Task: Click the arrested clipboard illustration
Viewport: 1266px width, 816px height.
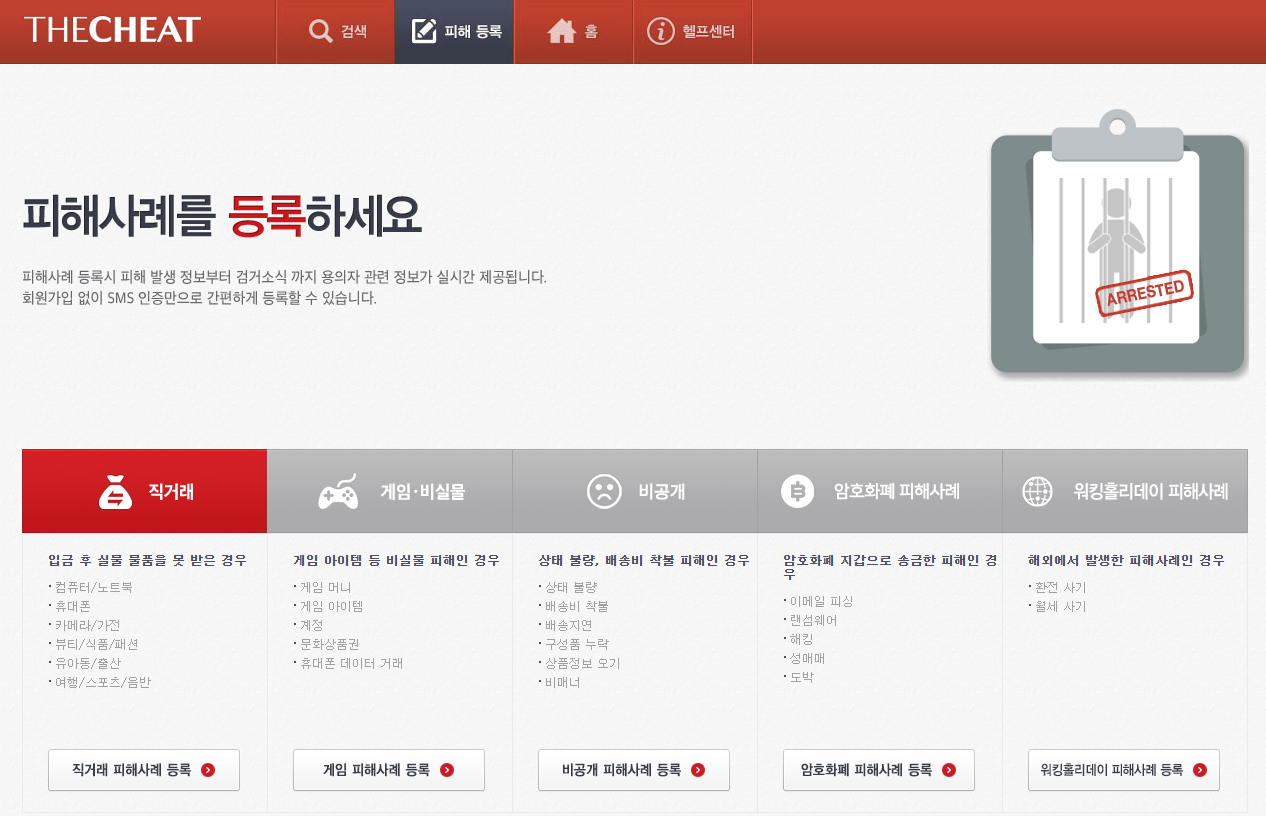Action: (x=1118, y=243)
